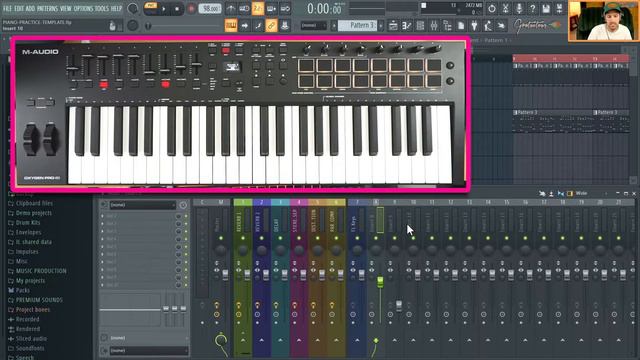Open the EDIT menu
Viewport: 640px width, 360px height.
[19, 8]
